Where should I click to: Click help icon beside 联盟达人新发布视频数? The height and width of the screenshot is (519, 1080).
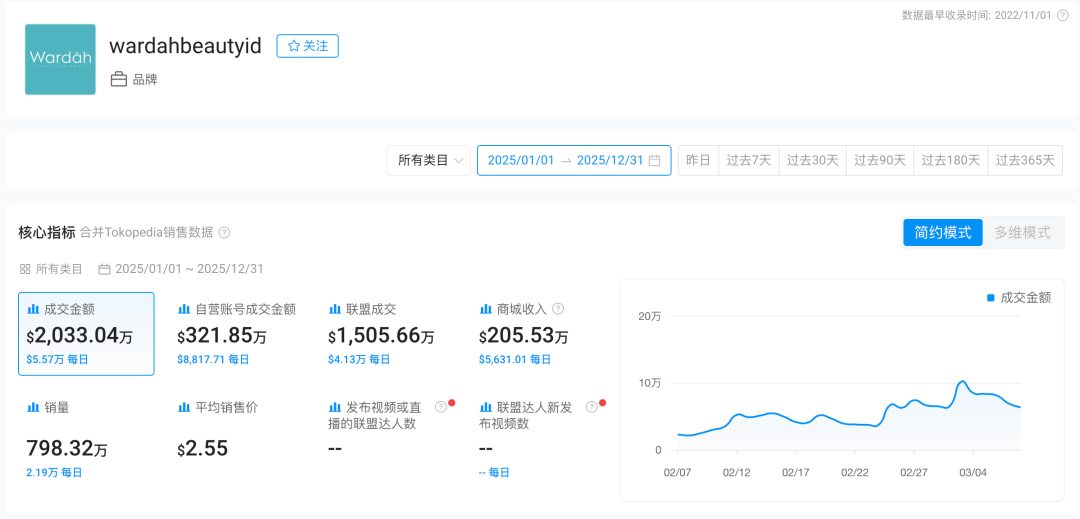pos(591,407)
